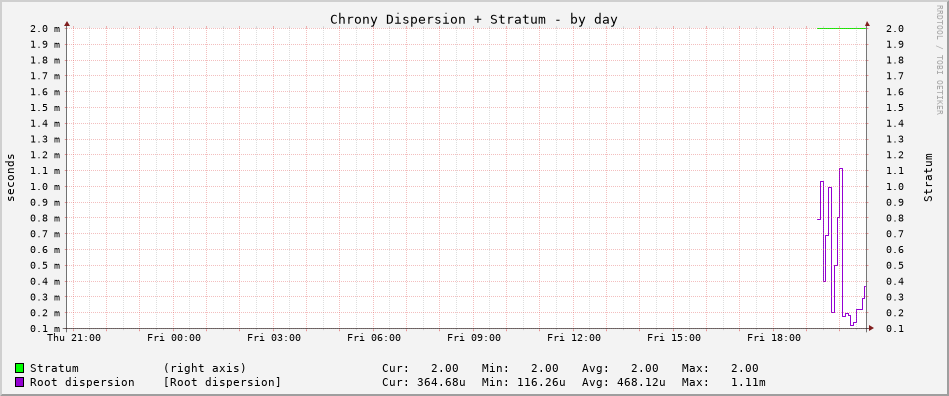949x396 pixels.
Task: Click the chart title "Chrony Dispersion + Stratum - by day"
Action: click(474, 19)
